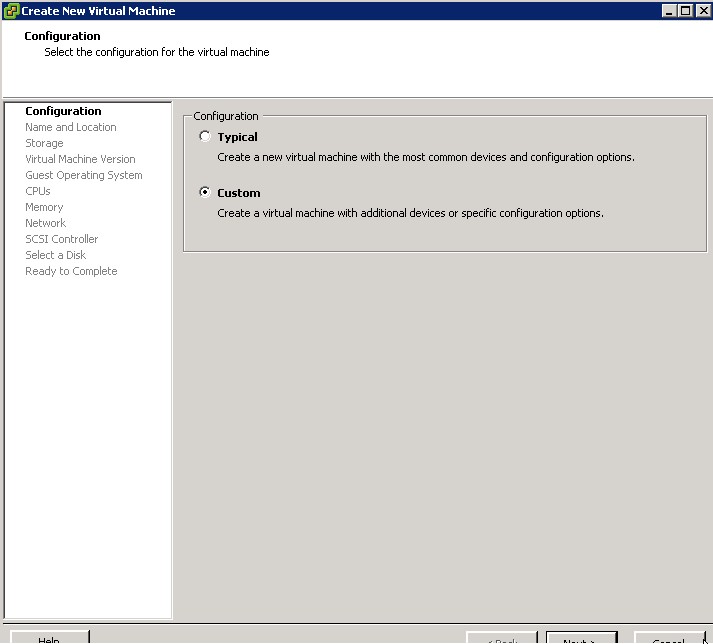The height and width of the screenshot is (644, 713).
Task: Go to the Name and Location step
Action: tap(70, 127)
